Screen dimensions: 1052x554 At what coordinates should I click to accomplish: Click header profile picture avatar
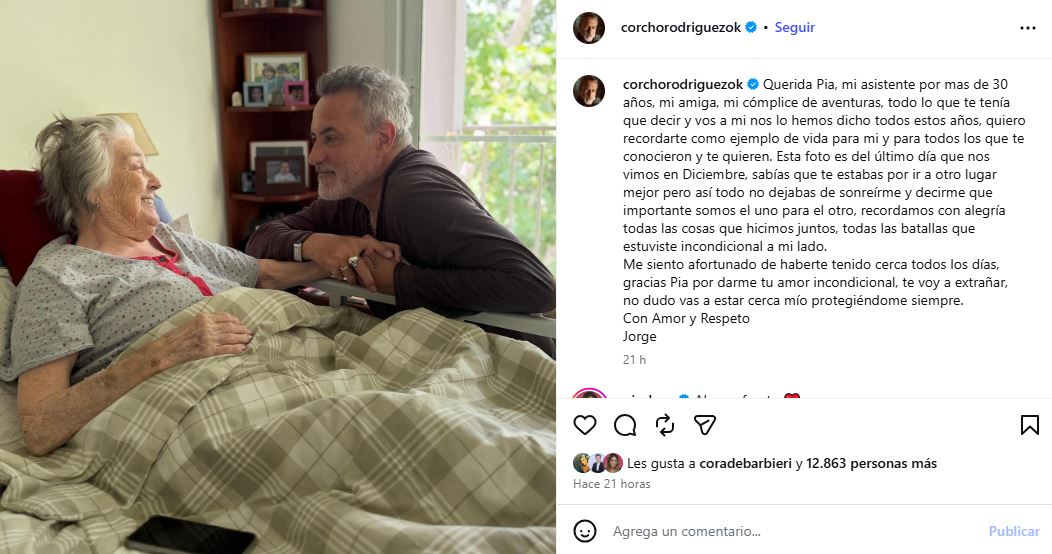pos(588,27)
